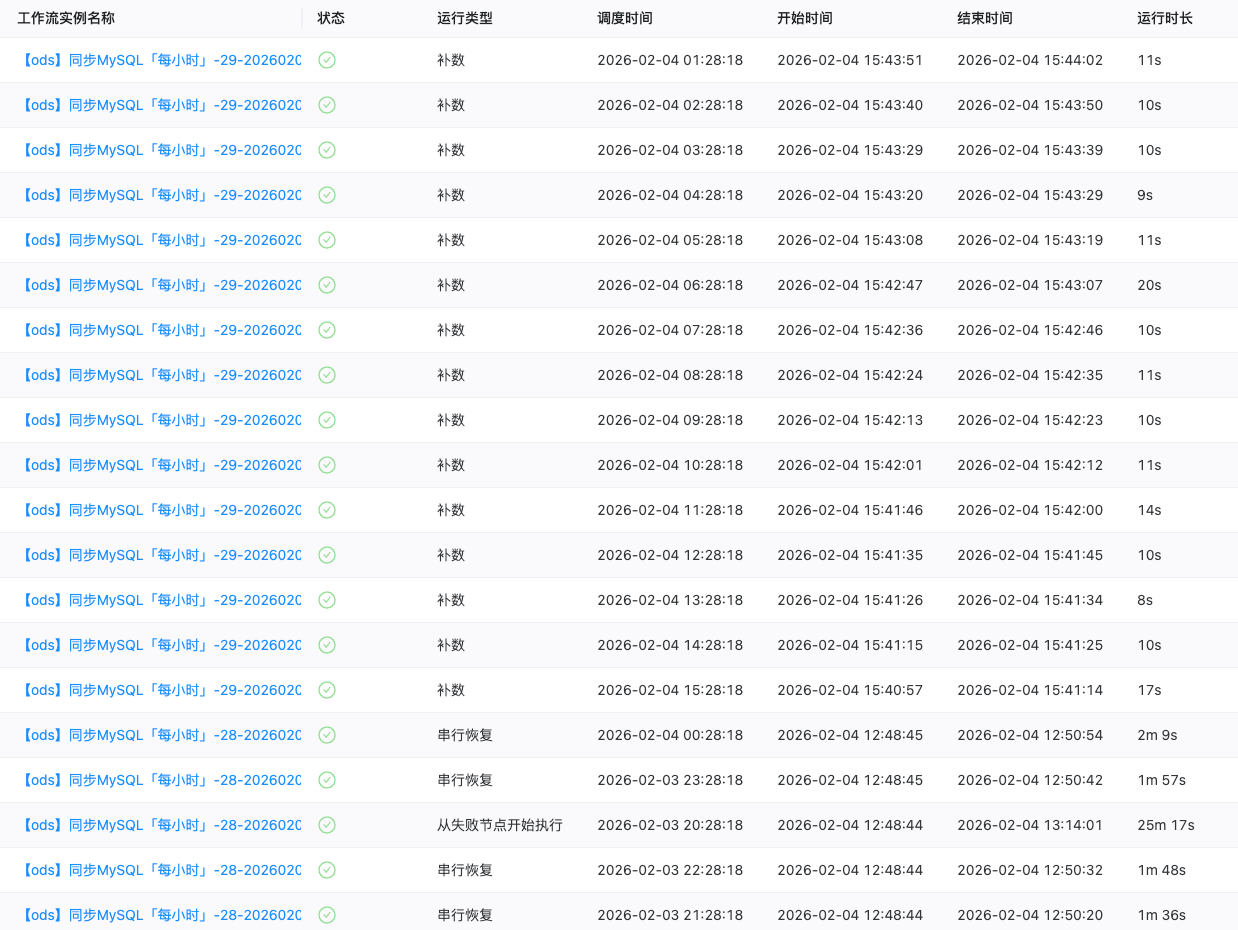This screenshot has width=1238, height=930.
Task: Select start time 2026-02-04 15:42:24 cell
Action: point(850,375)
